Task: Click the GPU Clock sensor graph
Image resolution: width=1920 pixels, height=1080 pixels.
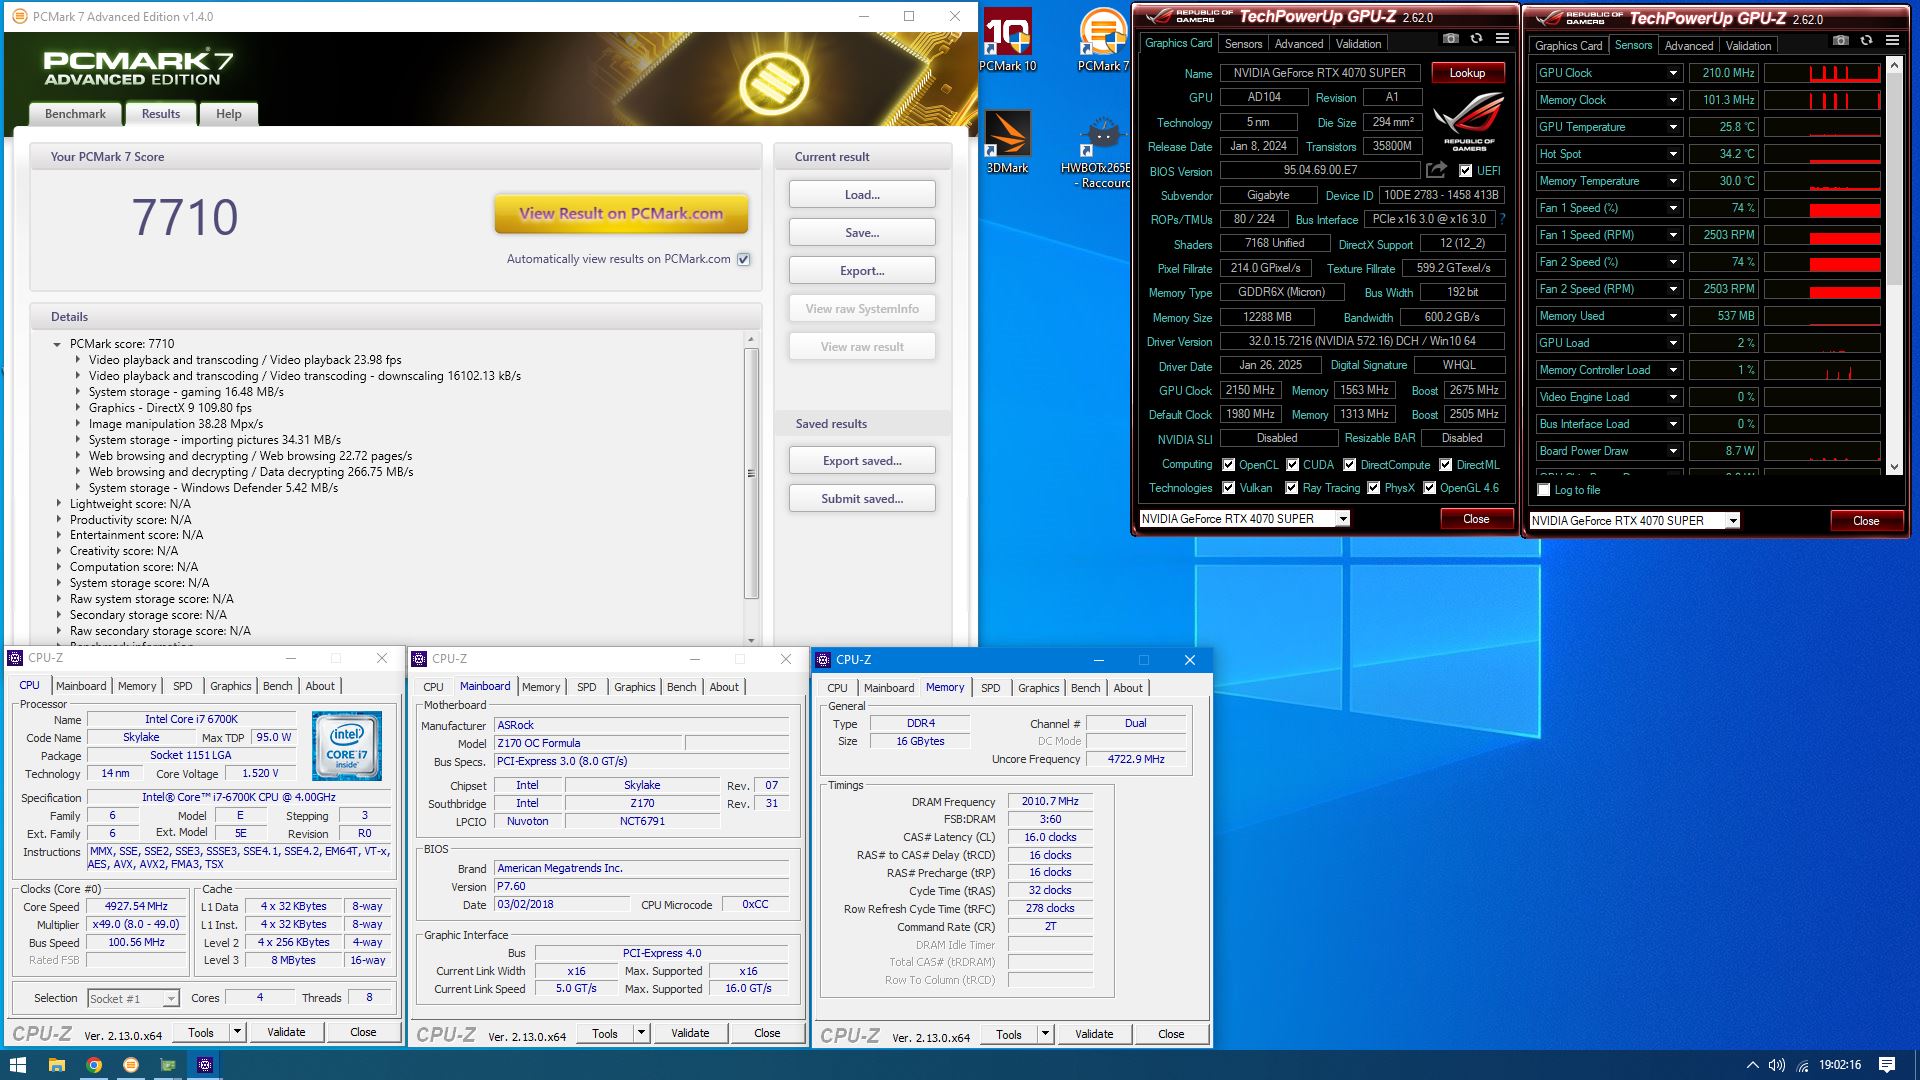Action: [1822, 73]
